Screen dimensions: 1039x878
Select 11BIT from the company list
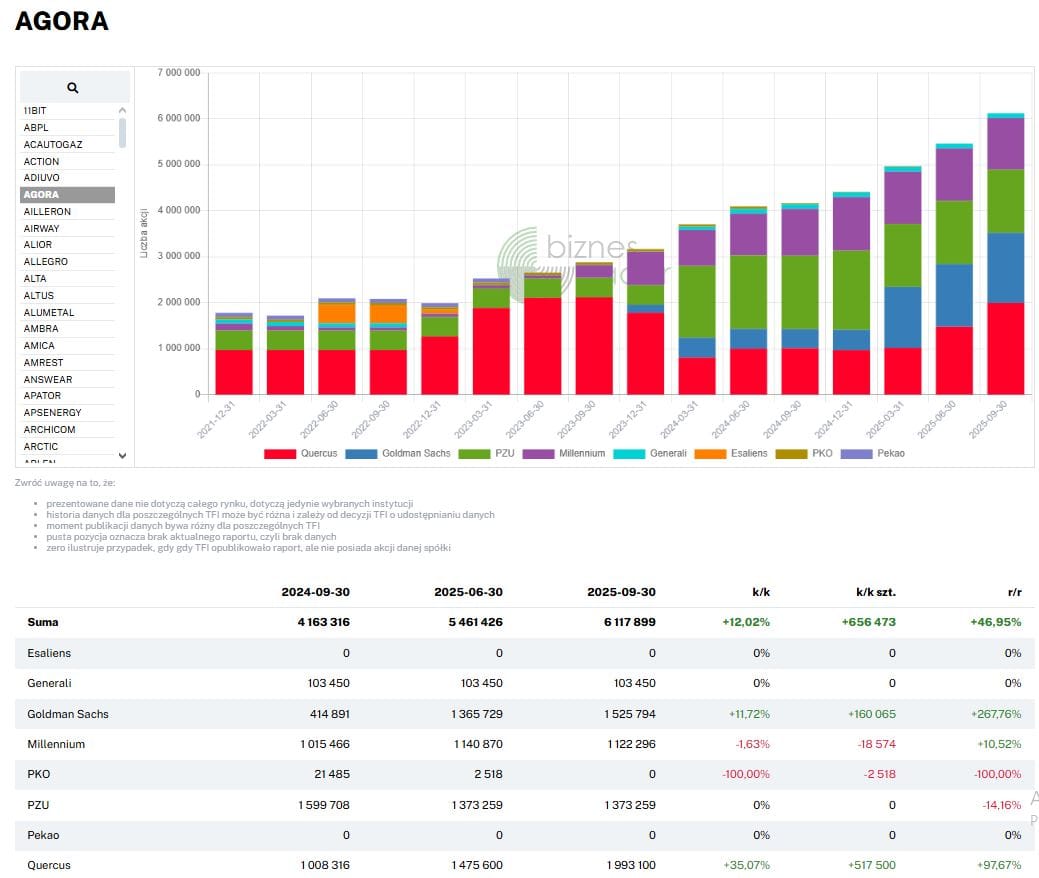[36, 111]
